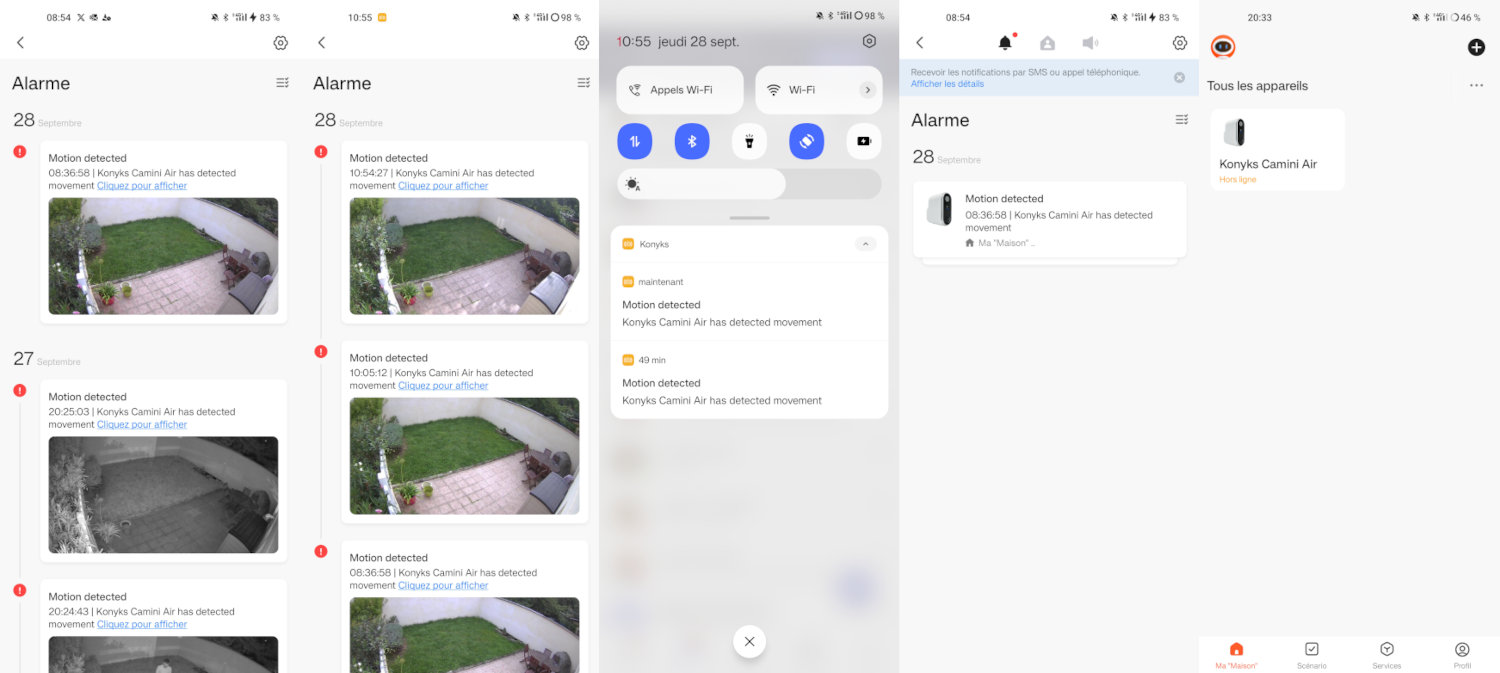Select the 'Tous les appareils' heading
Viewport: 1500px width, 673px height.
point(1257,86)
